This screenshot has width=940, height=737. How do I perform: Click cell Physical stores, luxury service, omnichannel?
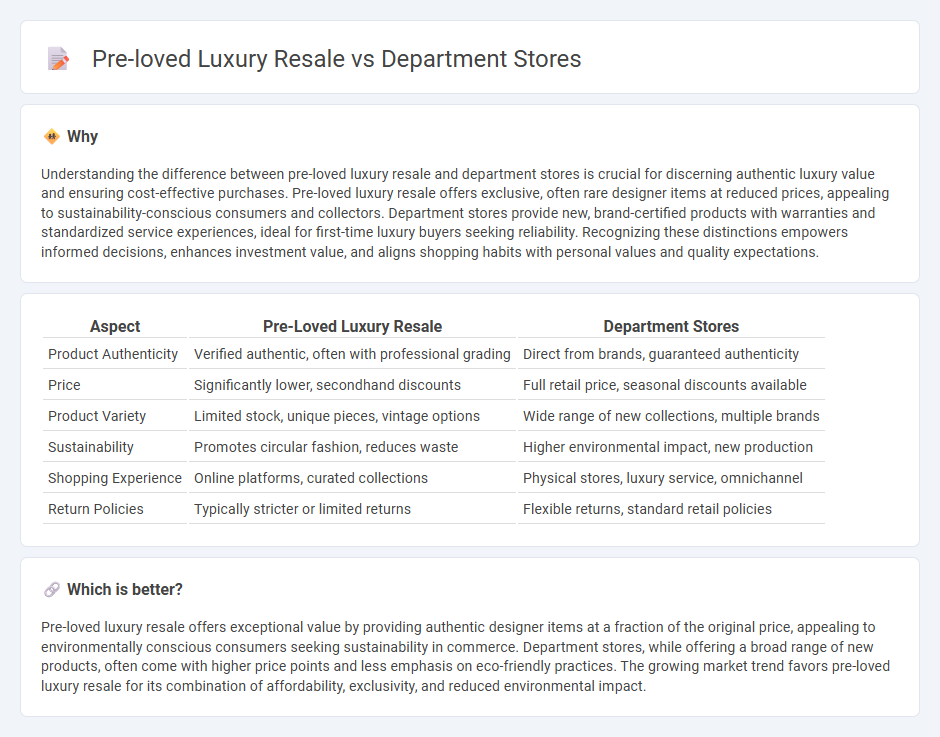click(x=671, y=478)
